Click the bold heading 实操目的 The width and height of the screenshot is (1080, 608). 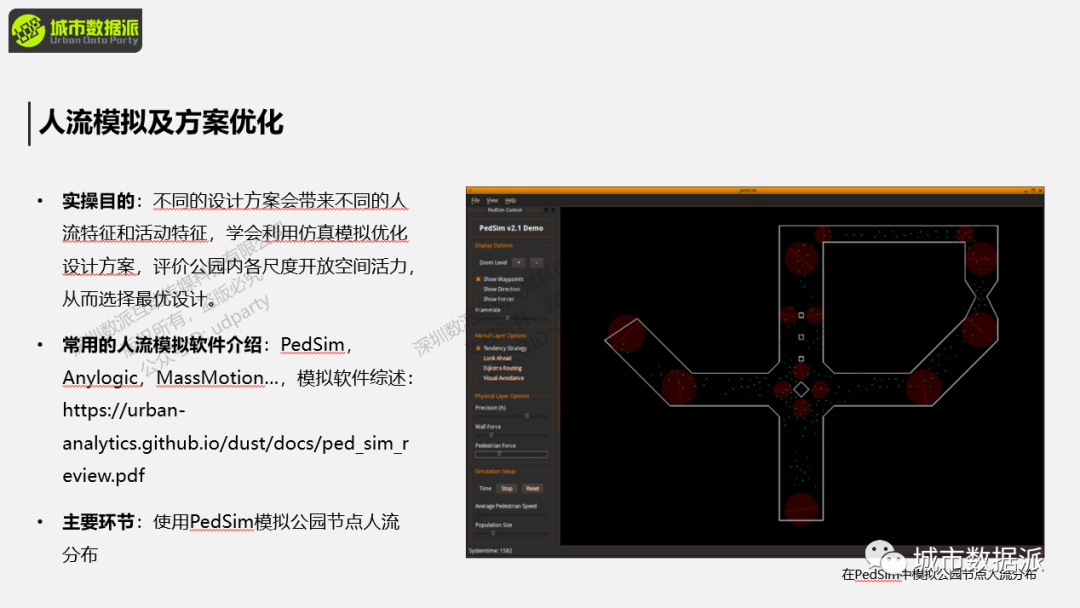coord(98,201)
